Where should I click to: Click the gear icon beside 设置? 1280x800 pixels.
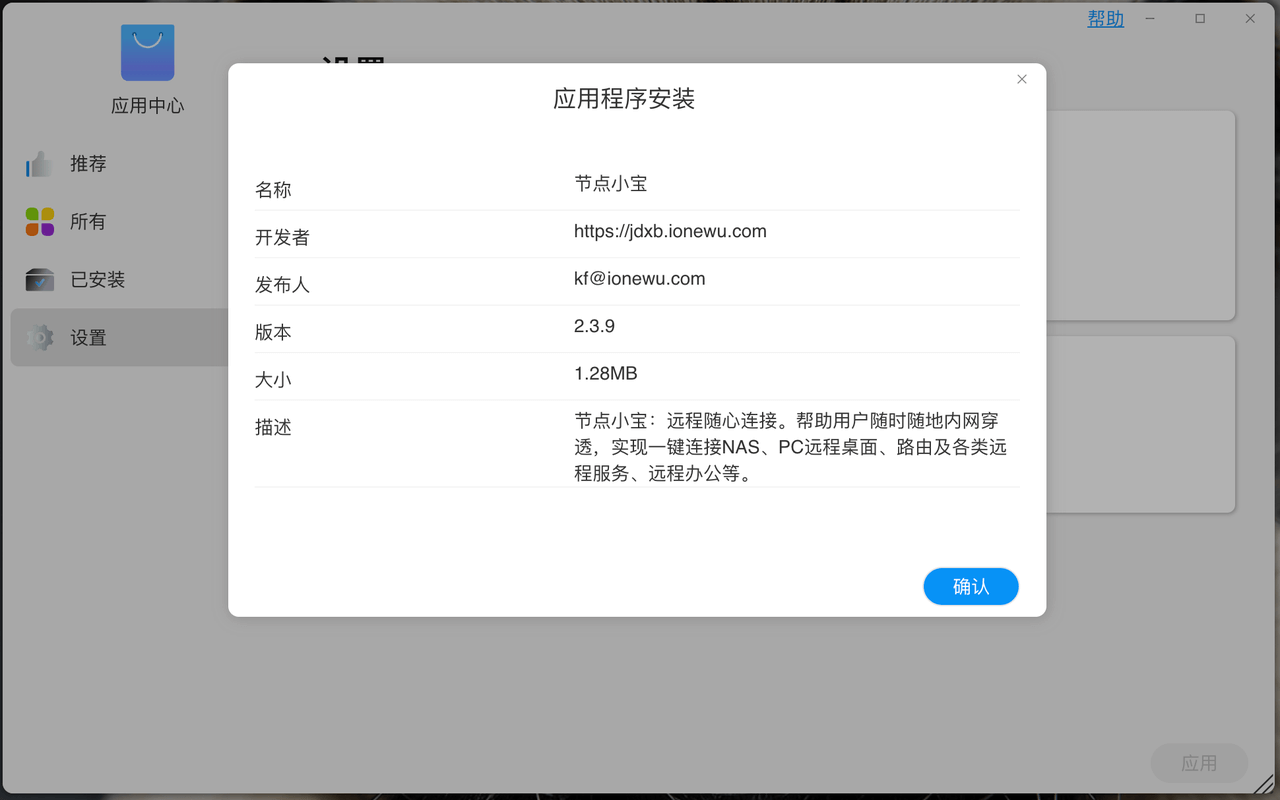coord(39,338)
